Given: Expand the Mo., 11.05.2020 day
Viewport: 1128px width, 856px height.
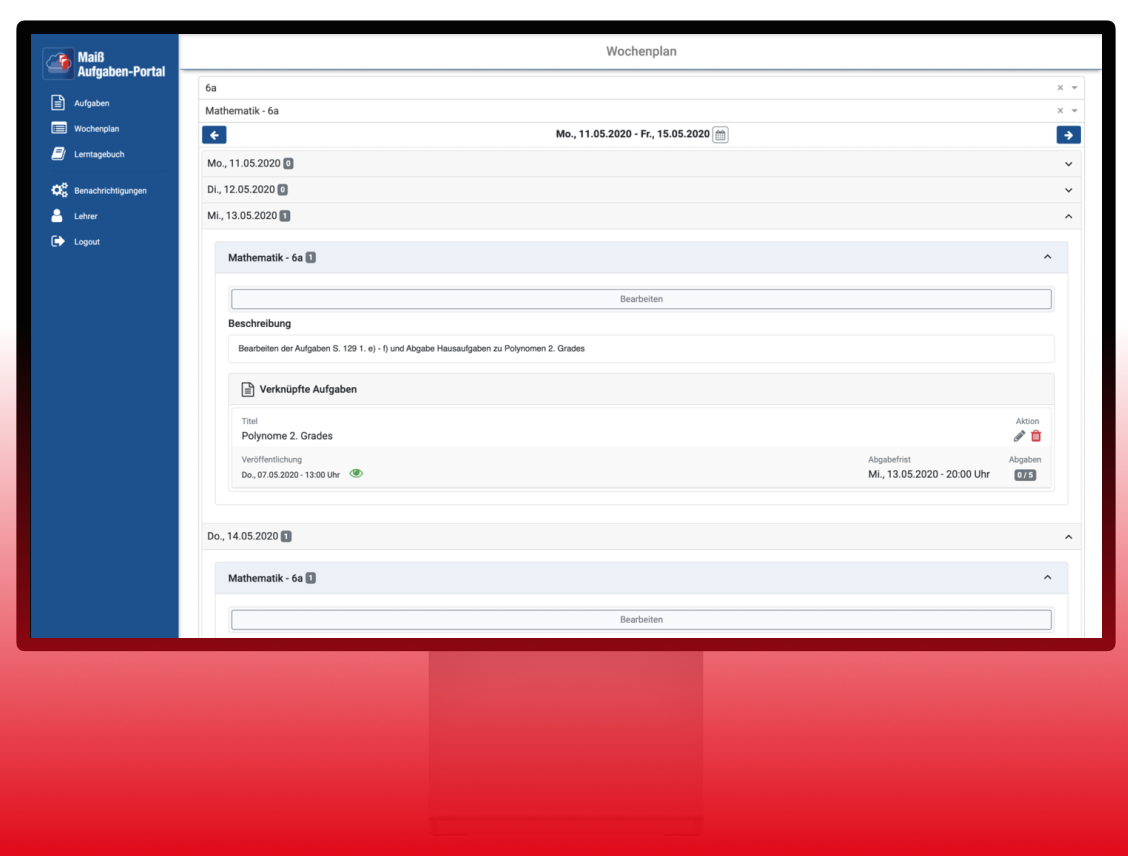Looking at the screenshot, I should 1068,164.
